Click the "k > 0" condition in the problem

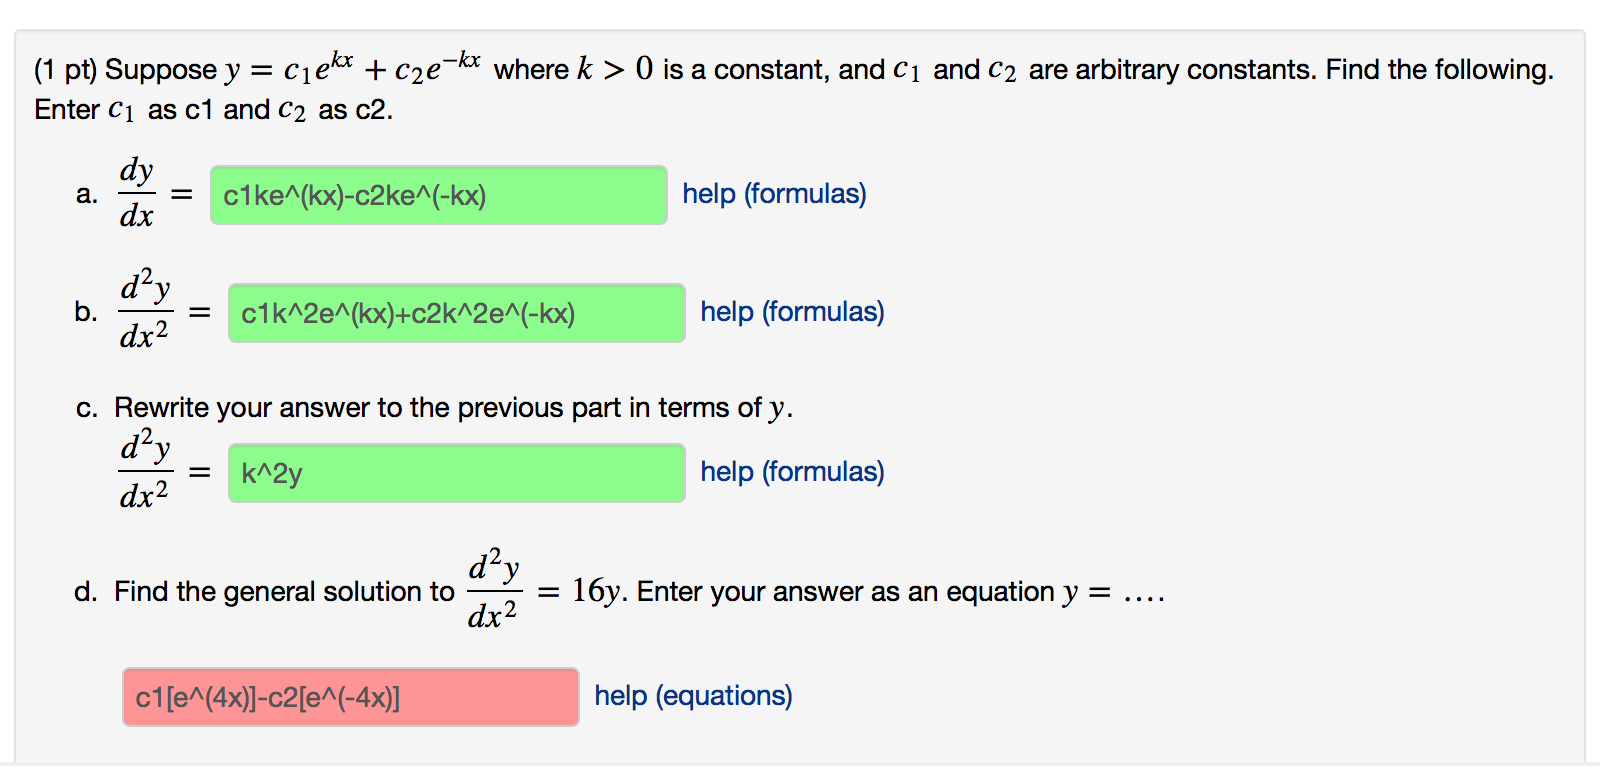614,69
